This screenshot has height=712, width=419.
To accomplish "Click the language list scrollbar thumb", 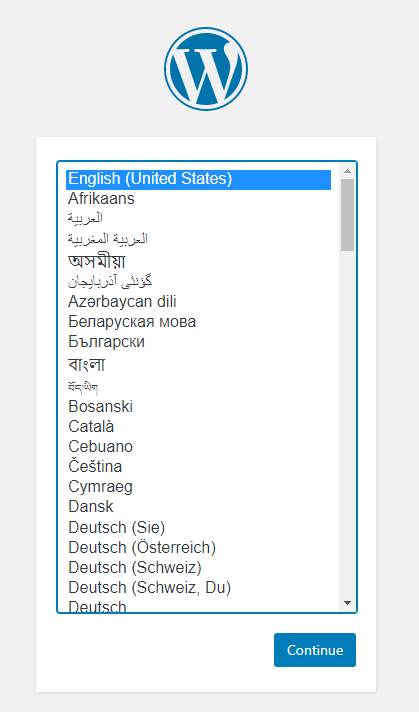I will tap(348, 214).
